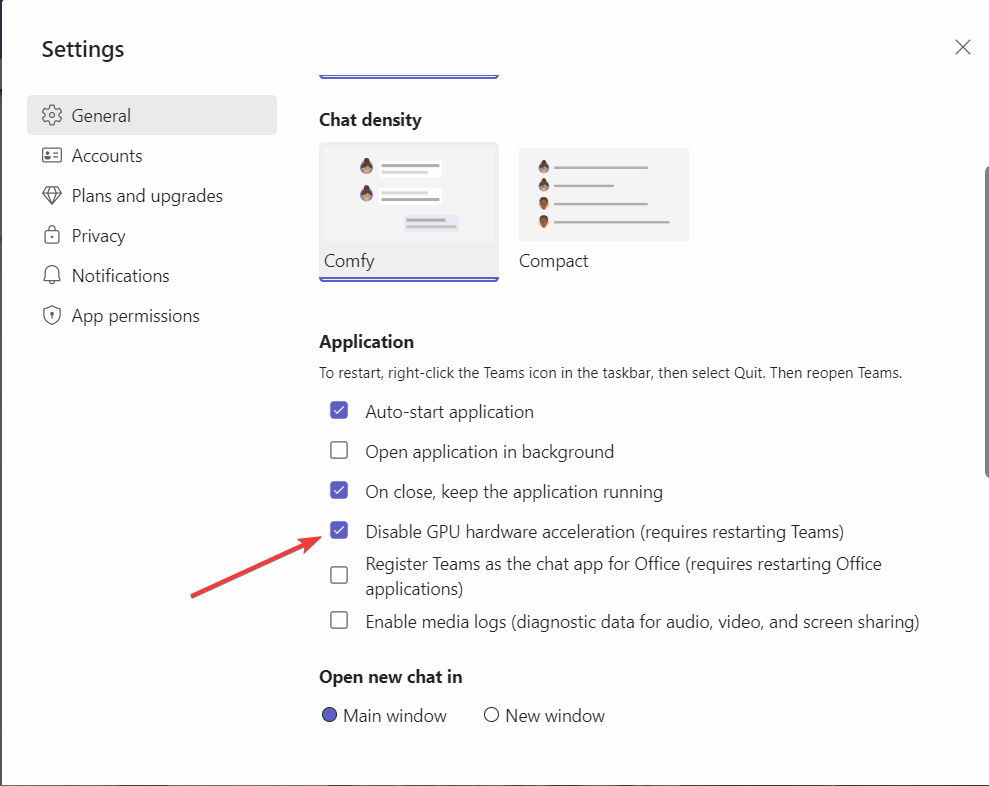Toggle On close, keep the application running
This screenshot has height=786, width=989.
click(x=339, y=490)
